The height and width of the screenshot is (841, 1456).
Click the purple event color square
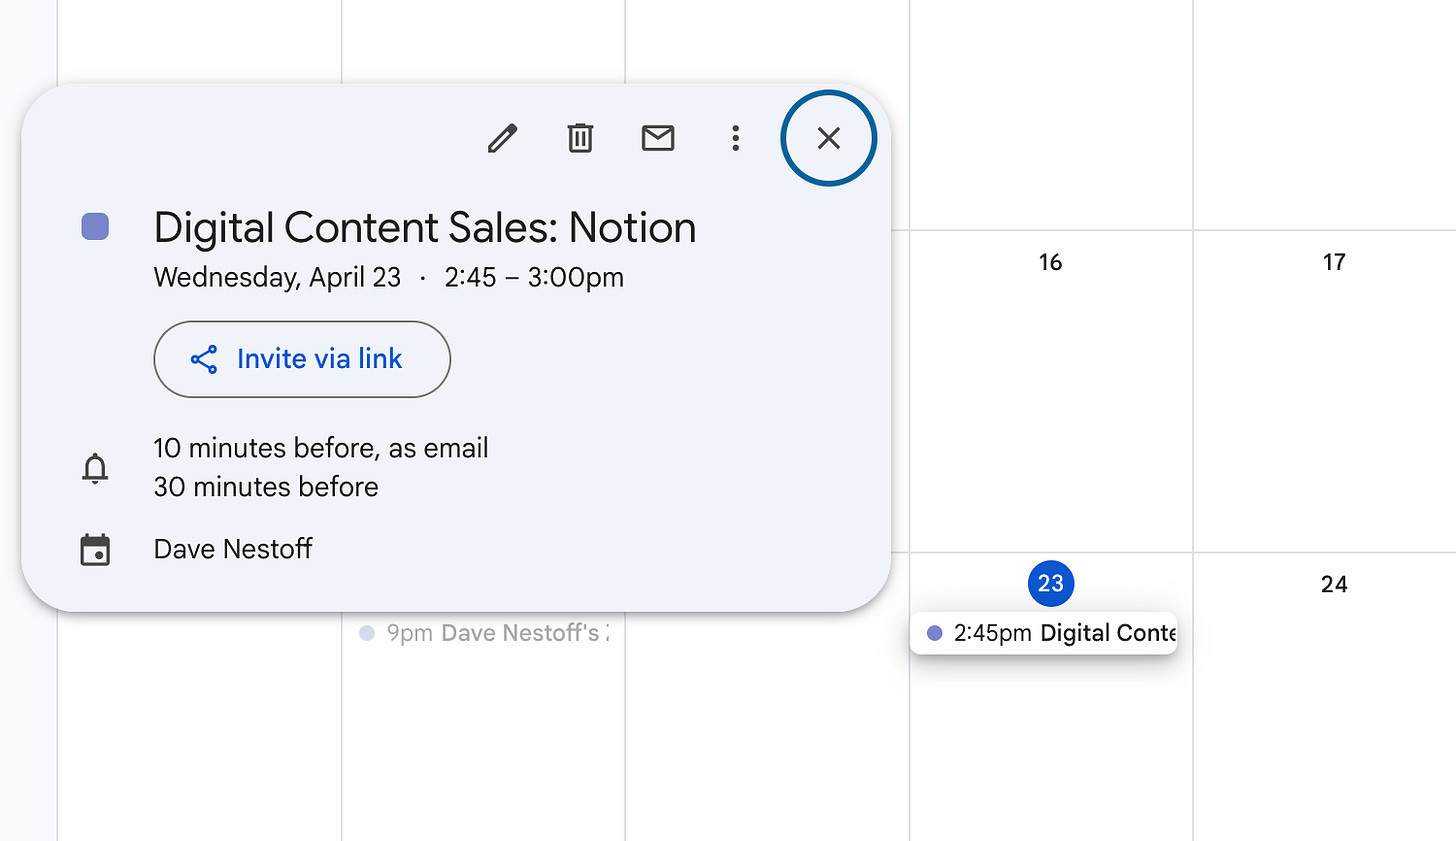(x=95, y=227)
